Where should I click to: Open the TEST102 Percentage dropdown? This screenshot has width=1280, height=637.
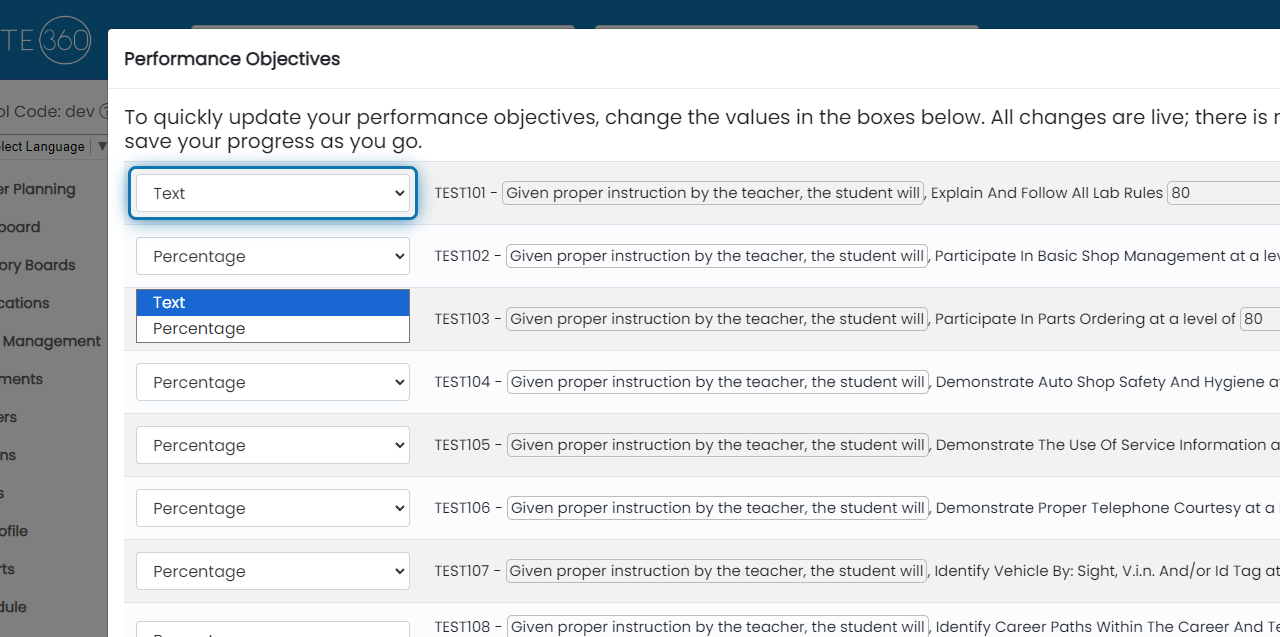pos(272,256)
